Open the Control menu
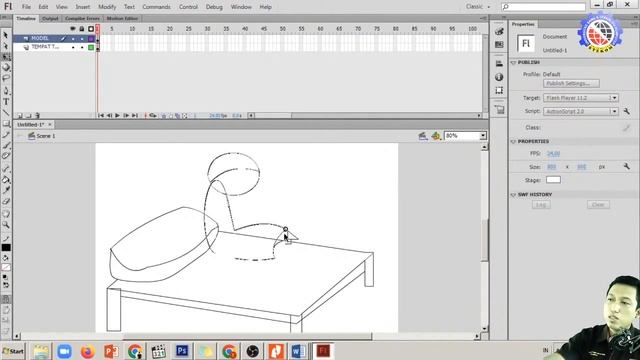The height and width of the screenshot is (360, 640). point(188,7)
